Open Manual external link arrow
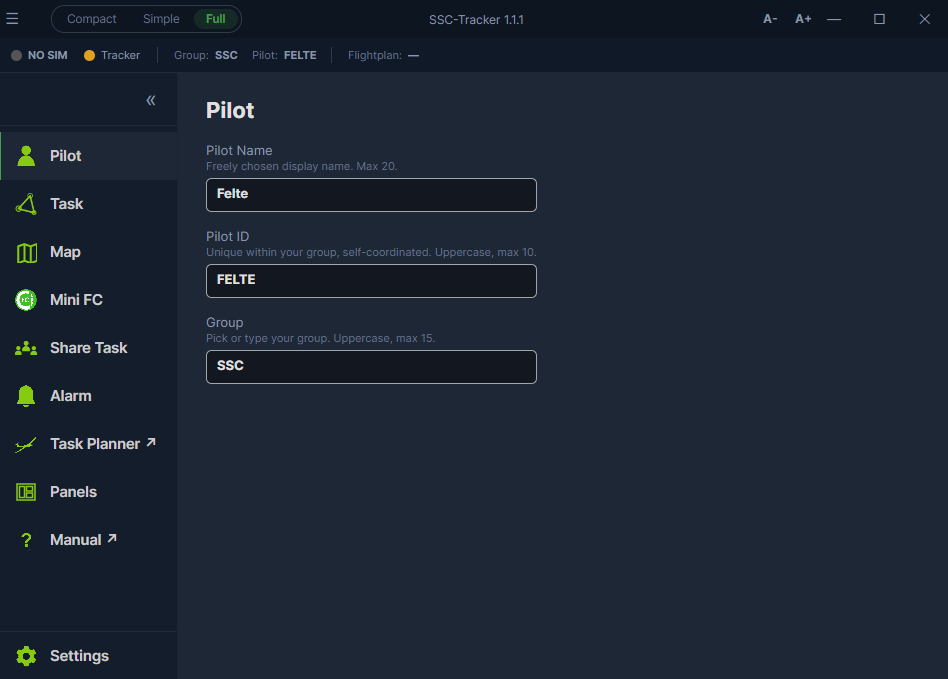 point(112,538)
